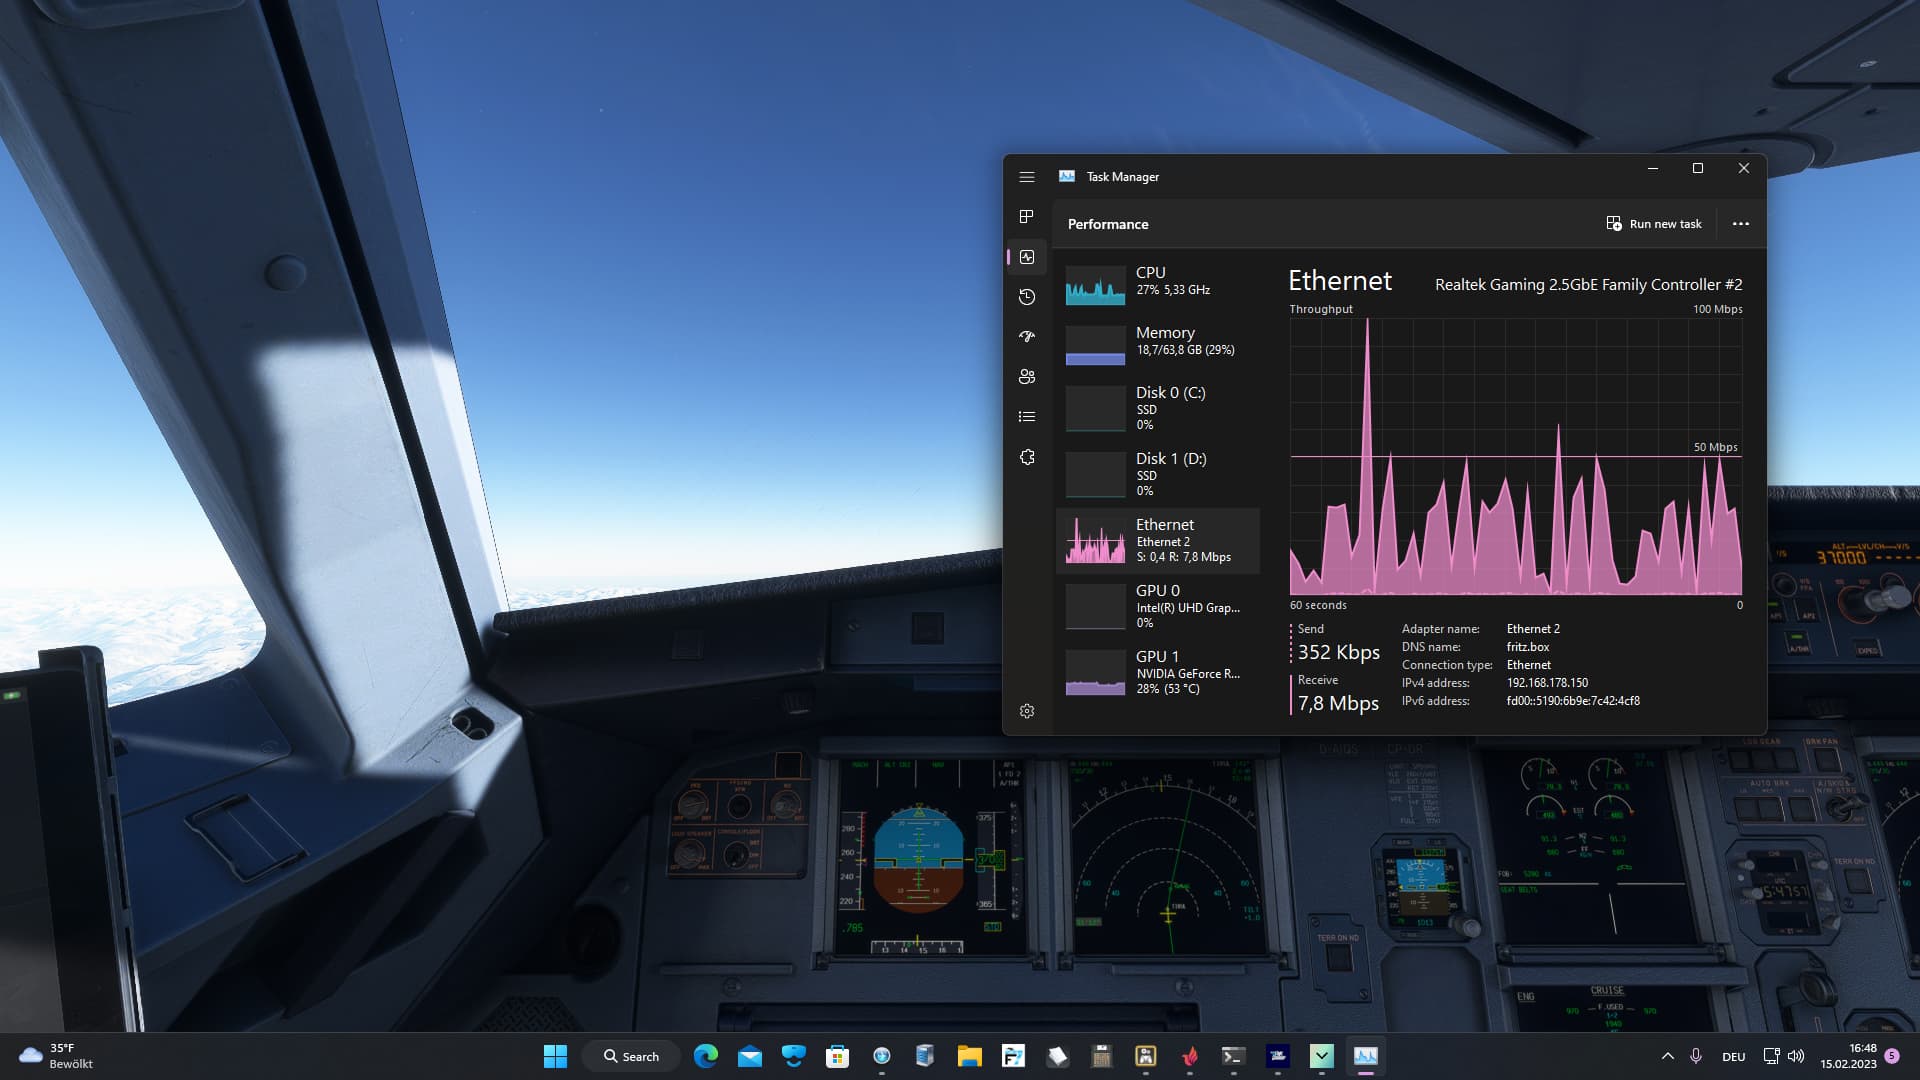Open notification badge showing 5
Viewport: 1920px width, 1080px height.
[x=1891, y=1056]
